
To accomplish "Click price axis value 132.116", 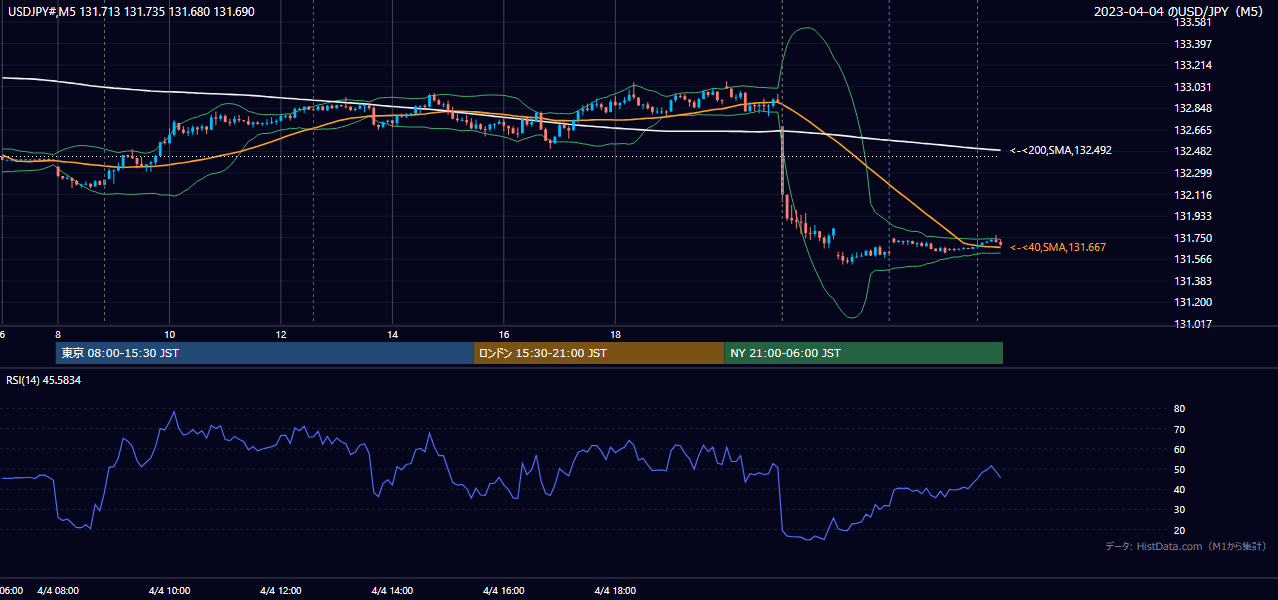I will pyautogui.click(x=1193, y=195).
